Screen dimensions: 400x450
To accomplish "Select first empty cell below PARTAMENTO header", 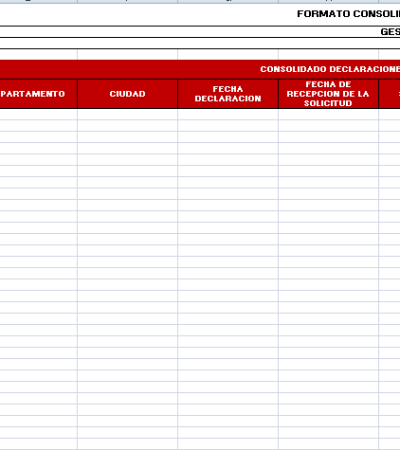I will click(38, 114).
